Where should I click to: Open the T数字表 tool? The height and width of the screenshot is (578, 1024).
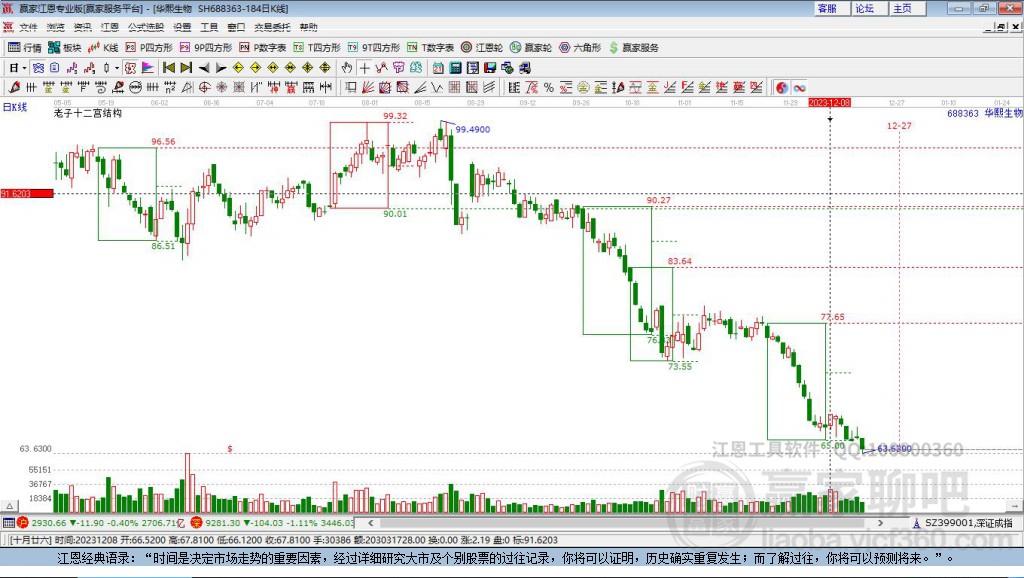[430, 48]
